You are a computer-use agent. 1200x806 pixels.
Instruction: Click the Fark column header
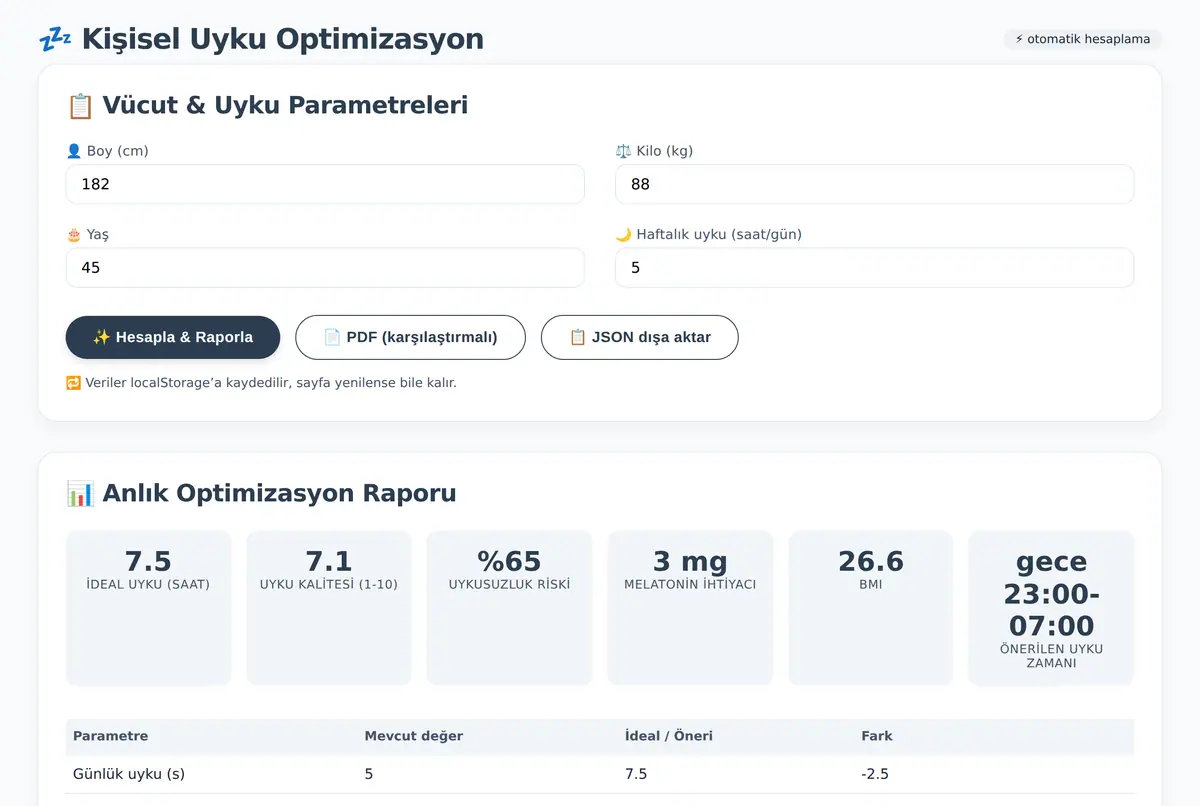877,736
